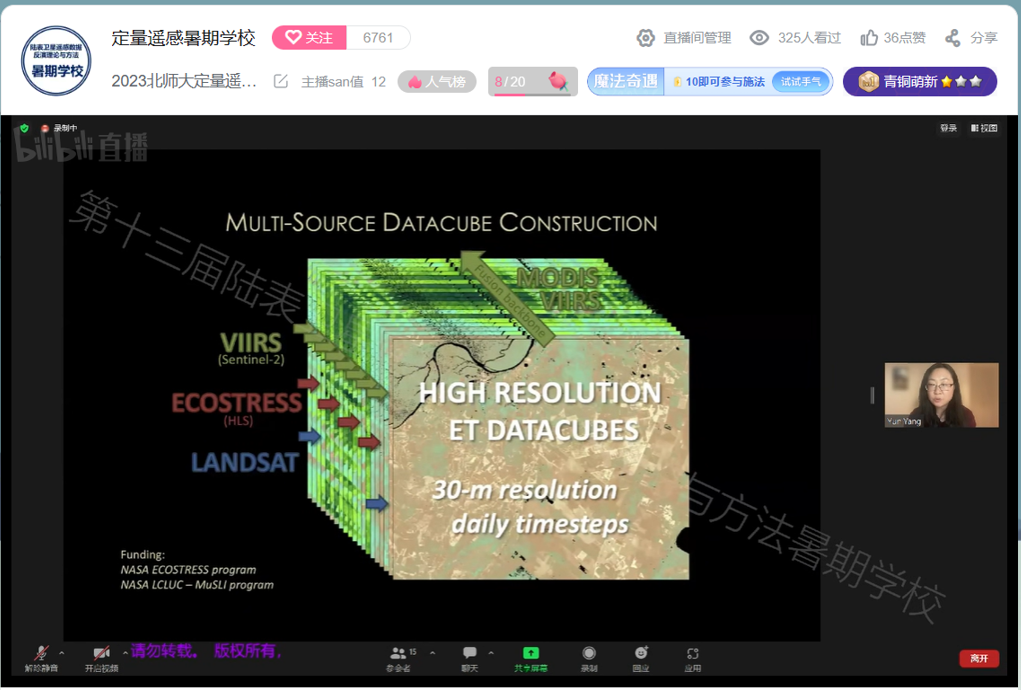Click the 试试手气 try-your-luck button
Screen dimensions: 1021x690
tap(800, 82)
